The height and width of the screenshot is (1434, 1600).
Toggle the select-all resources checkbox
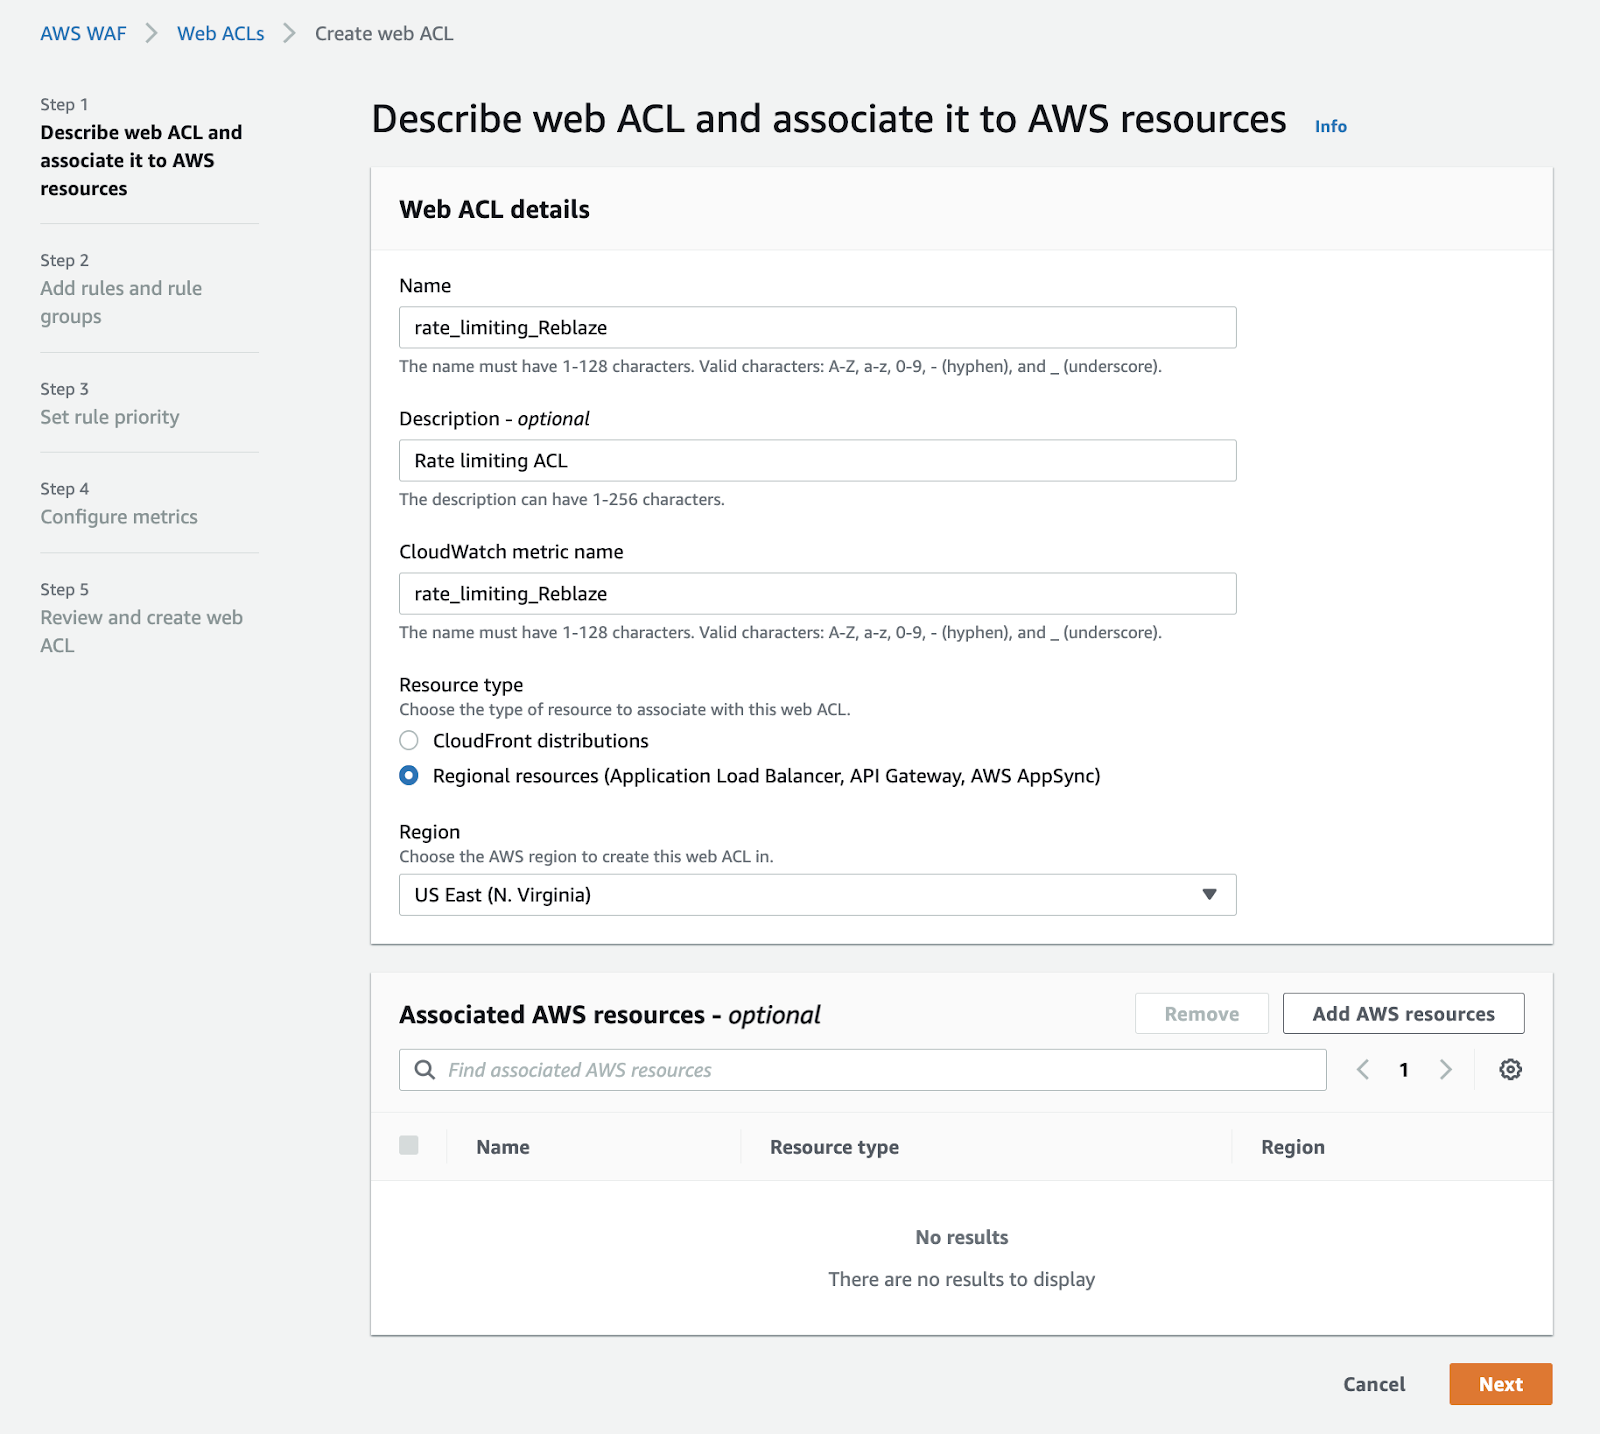pos(409,1146)
